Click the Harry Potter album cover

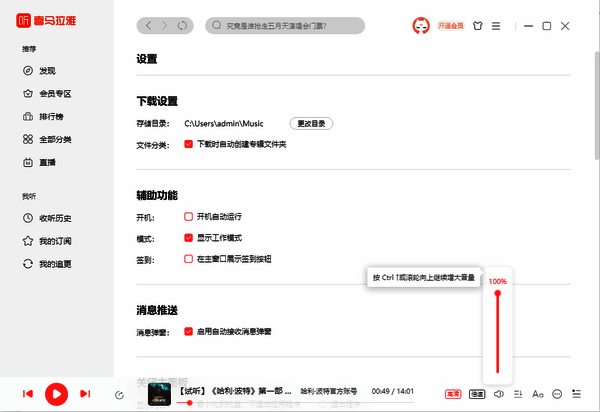tap(159, 394)
